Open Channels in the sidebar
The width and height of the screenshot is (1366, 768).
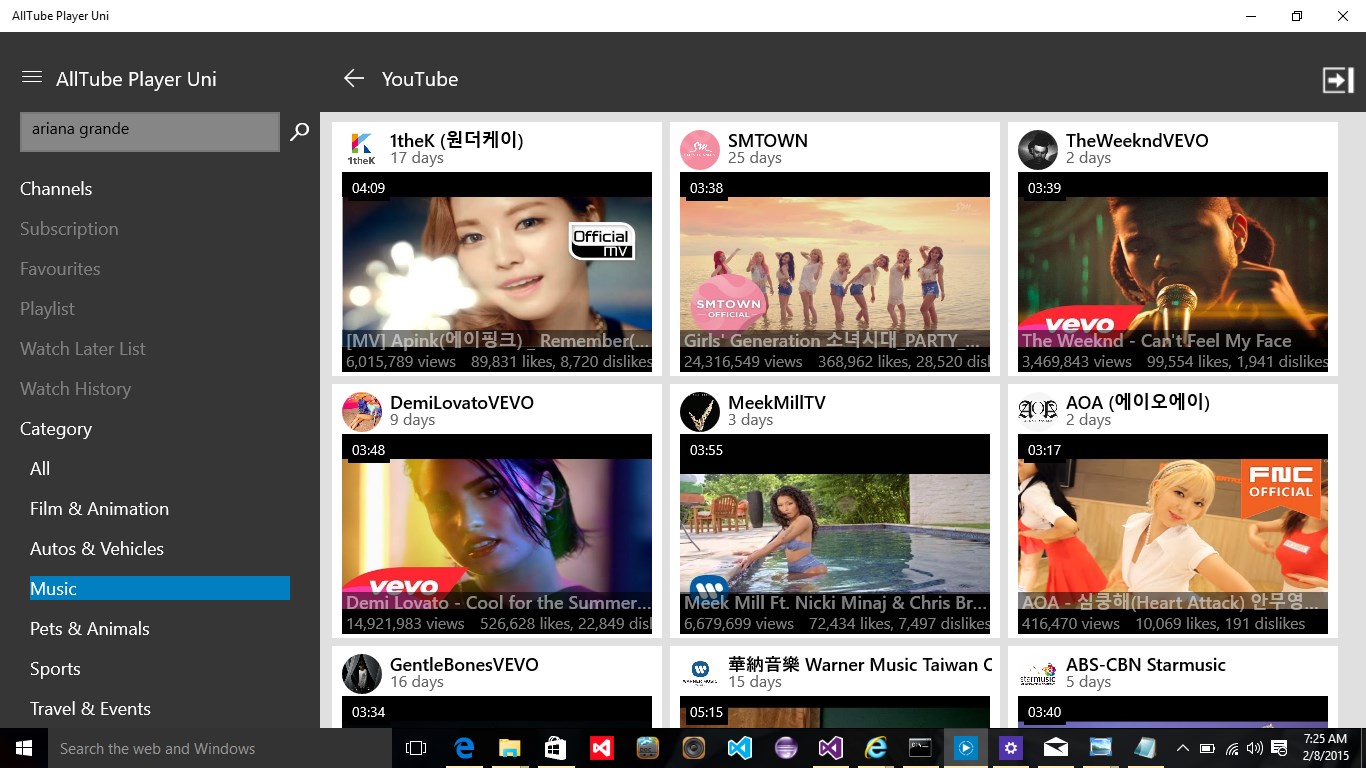coord(56,189)
